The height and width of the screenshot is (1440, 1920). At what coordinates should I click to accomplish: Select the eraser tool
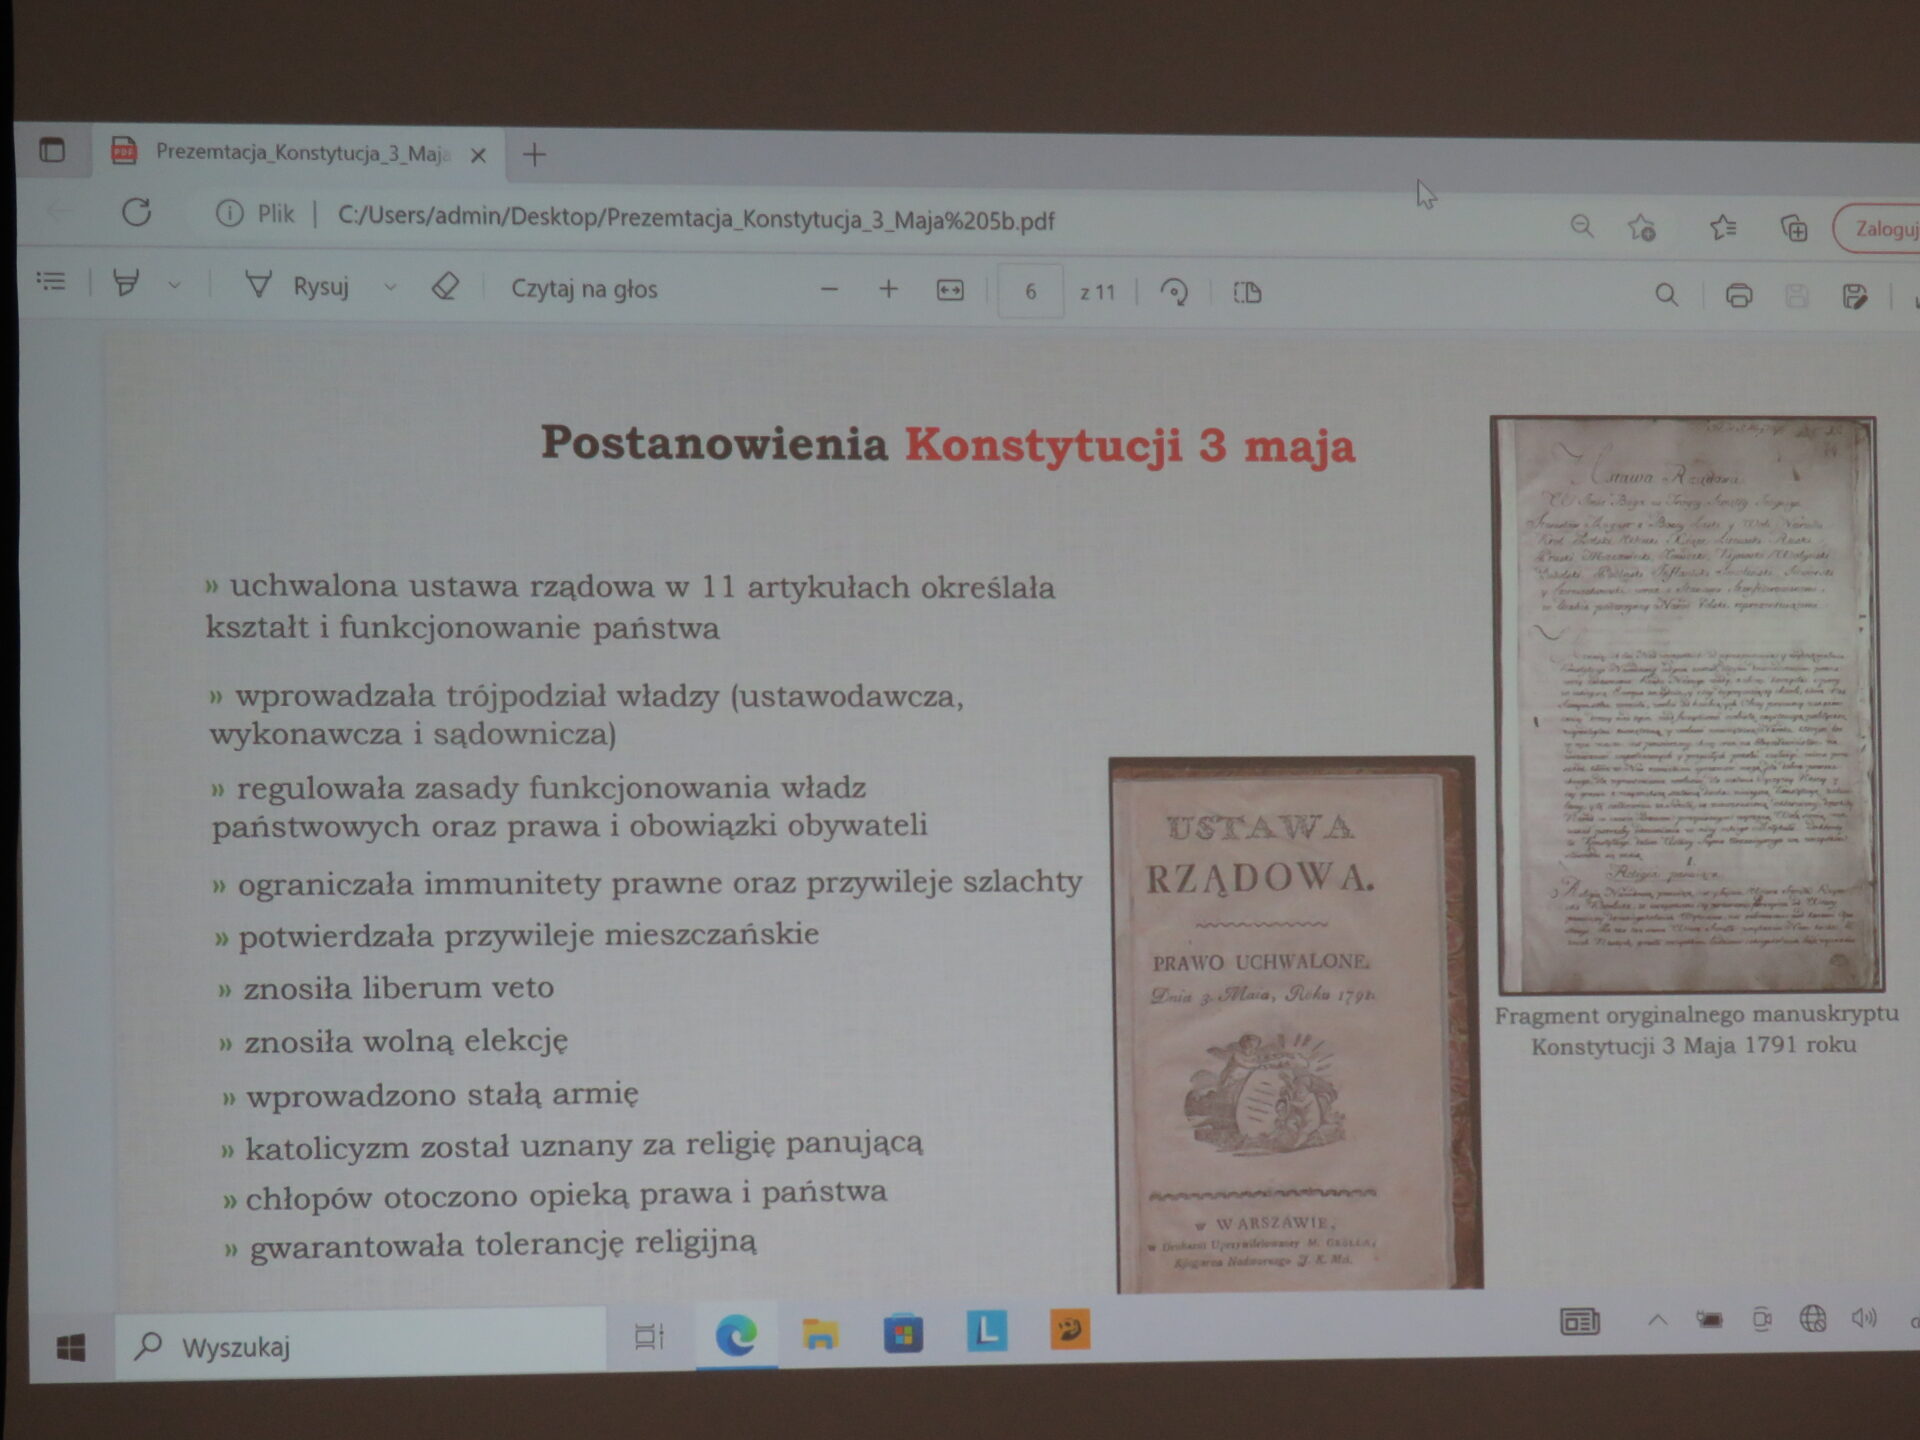445,287
